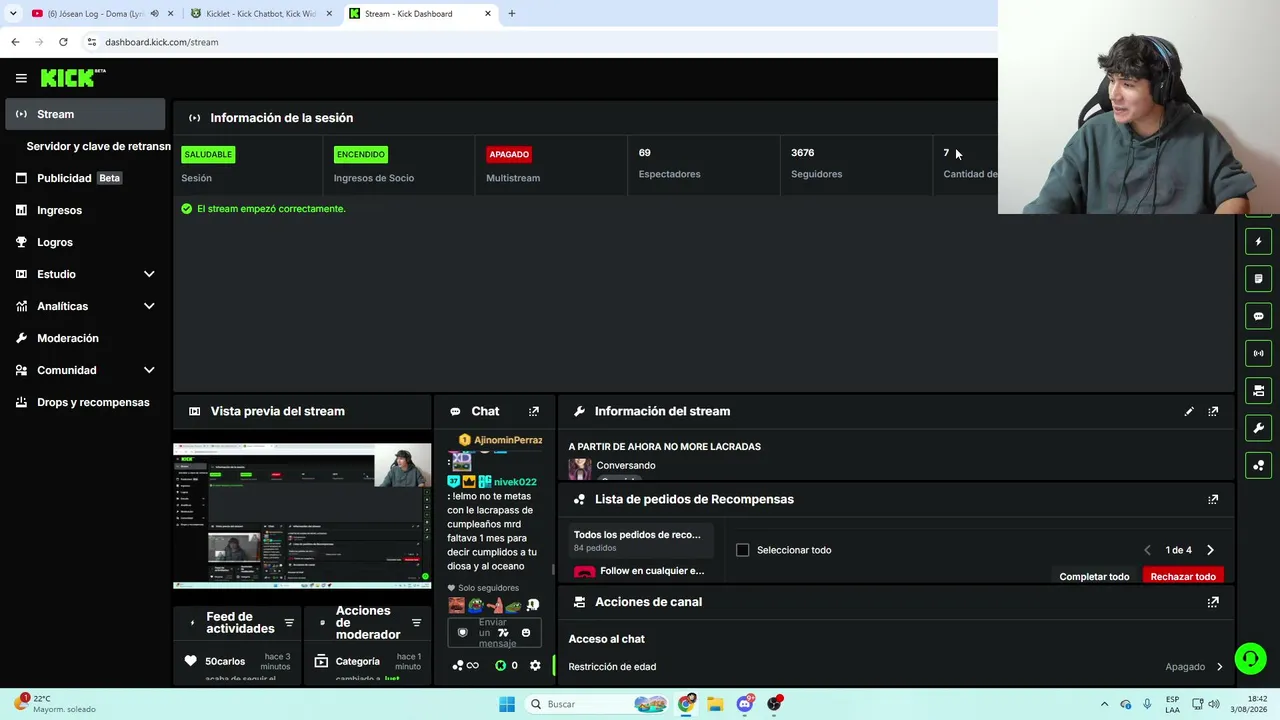Go back in browser history
1280x720 pixels.
click(x=15, y=42)
